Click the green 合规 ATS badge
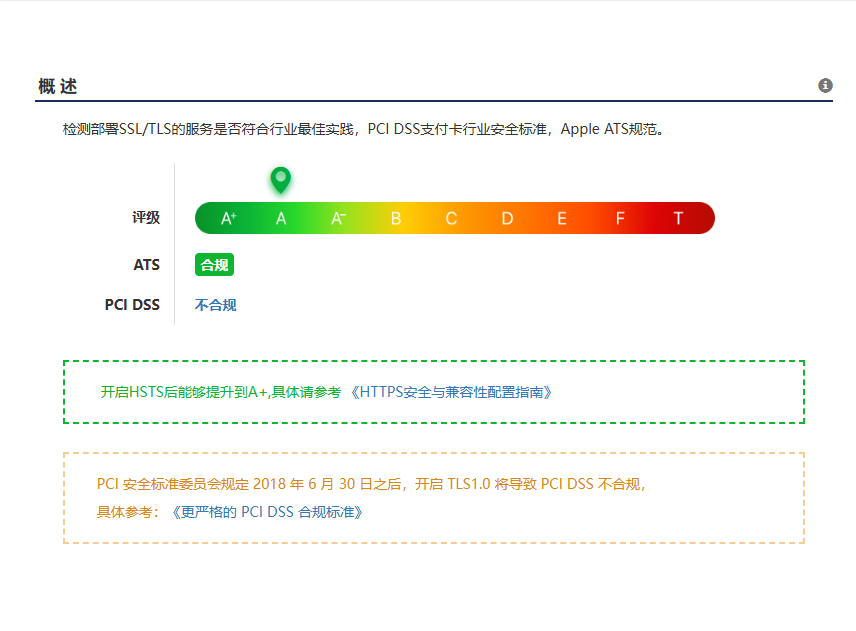Image resolution: width=856 pixels, height=631 pixels. coord(214,265)
